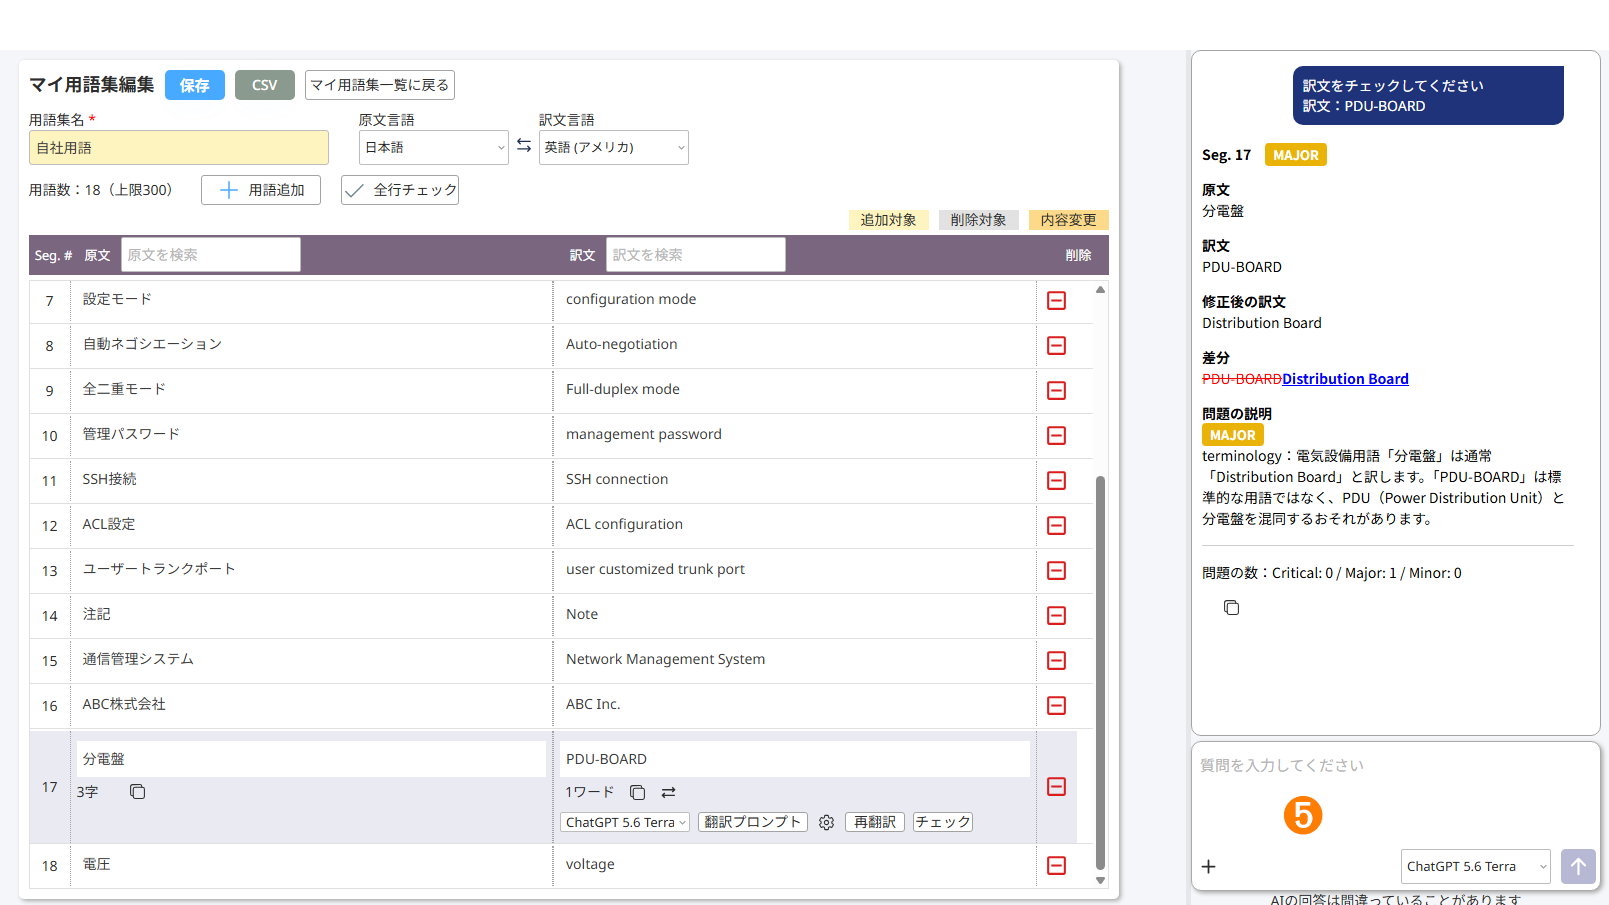Delete row 7 設定モード term
Image resolution: width=1609 pixels, height=905 pixels.
[x=1056, y=300]
